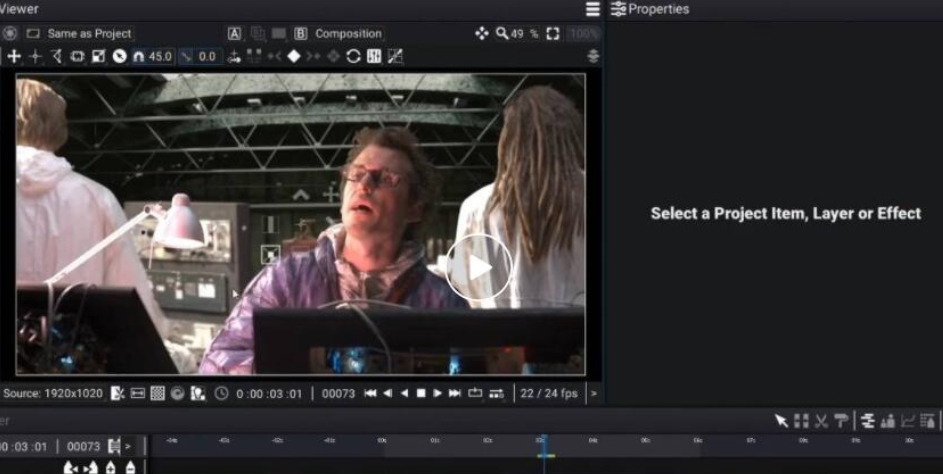The height and width of the screenshot is (474, 943).
Task: Open the Composition view dropdown
Action: click(348, 34)
